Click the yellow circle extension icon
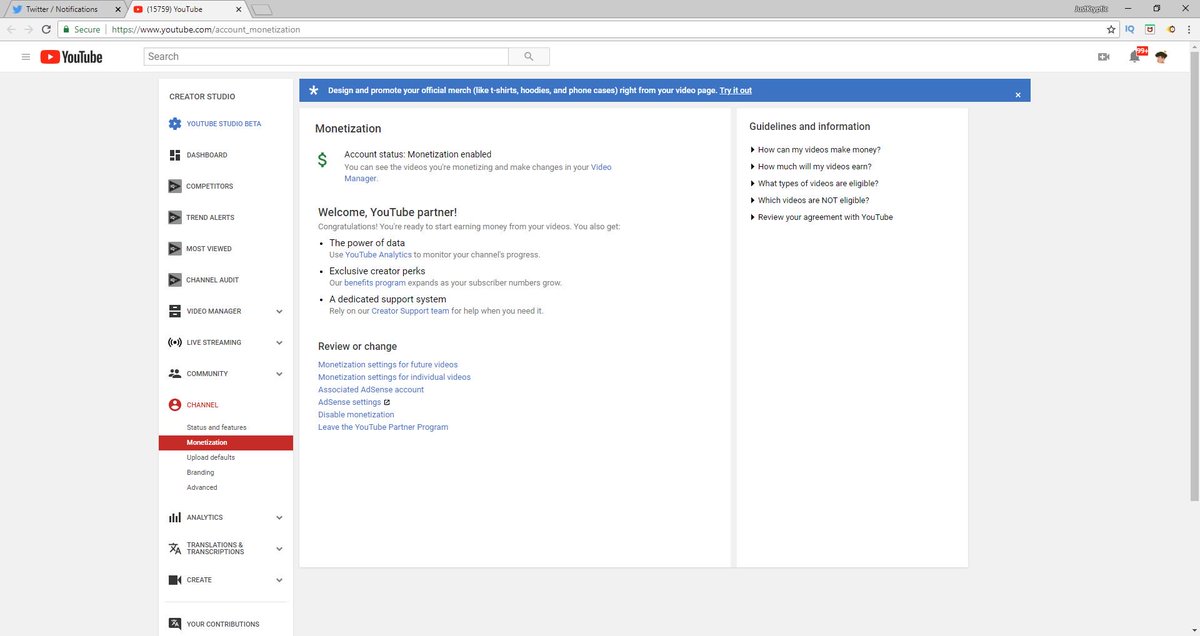 [x=1170, y=29]
